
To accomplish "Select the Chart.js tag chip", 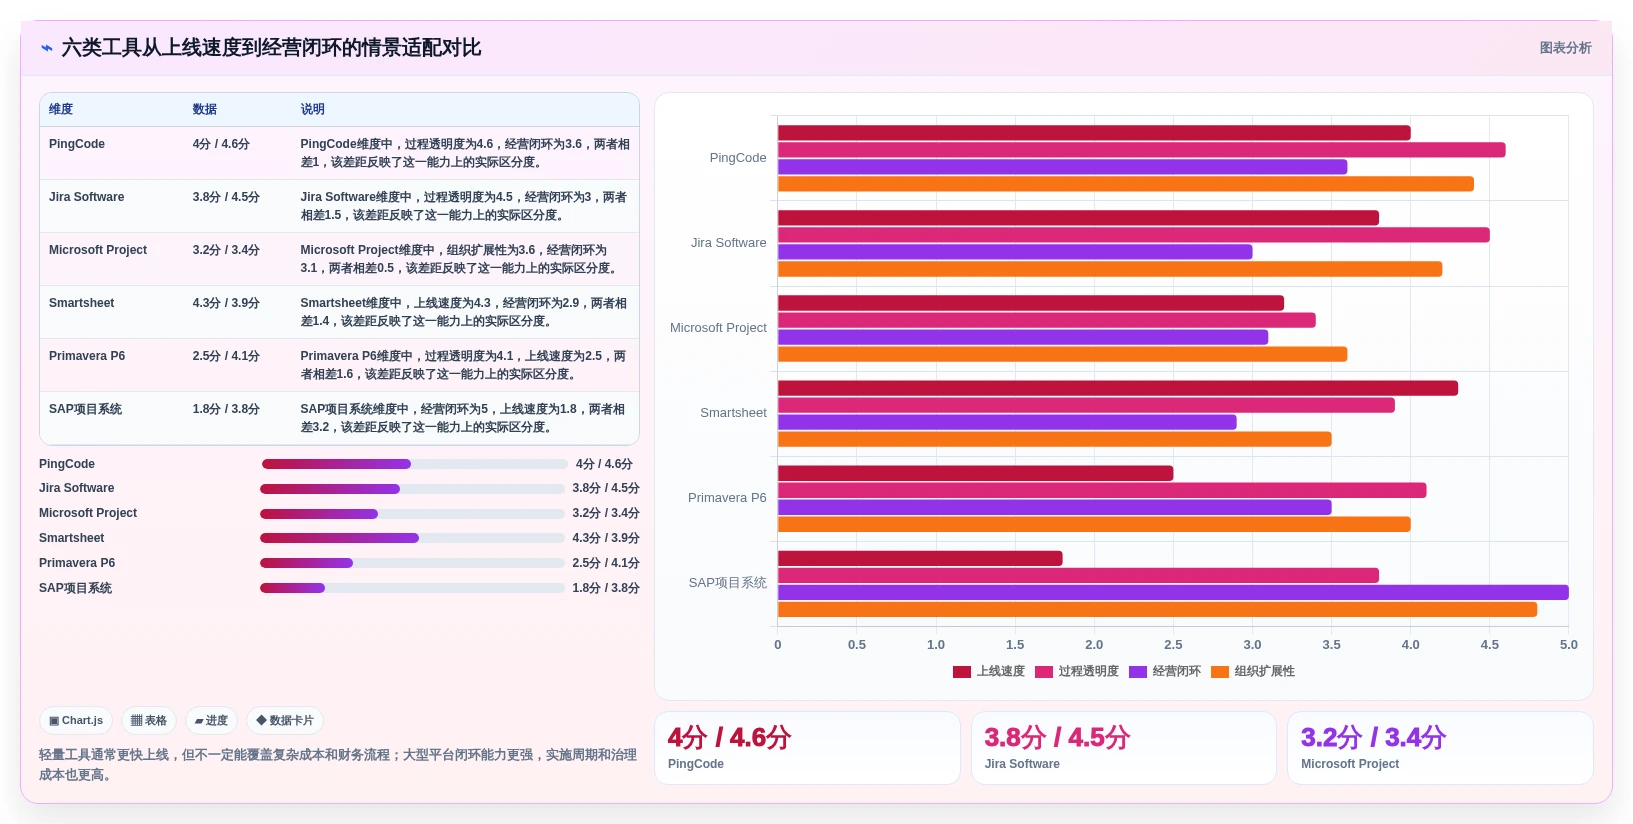I will (x=76, y=720).
